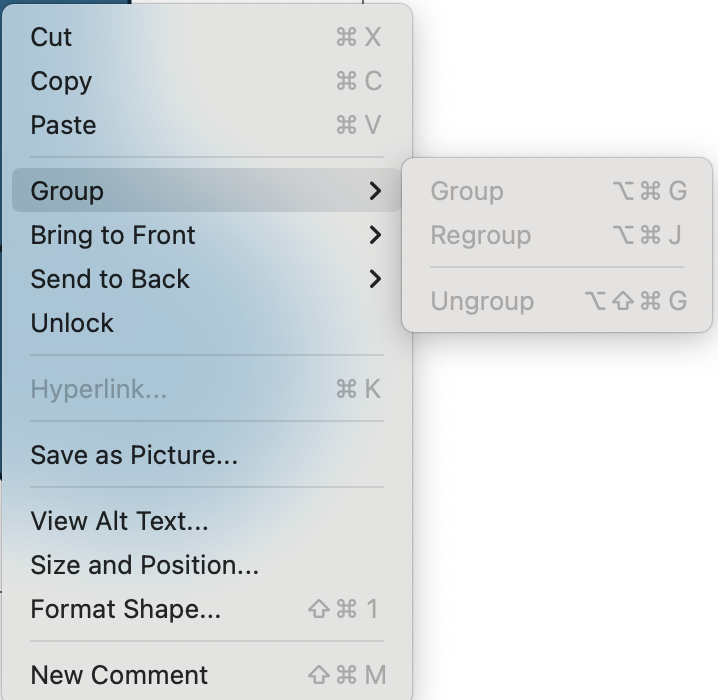This screenshot has height=700, width=718.
Task: Click Ungroup in the submenu
Action: [482, 301]
